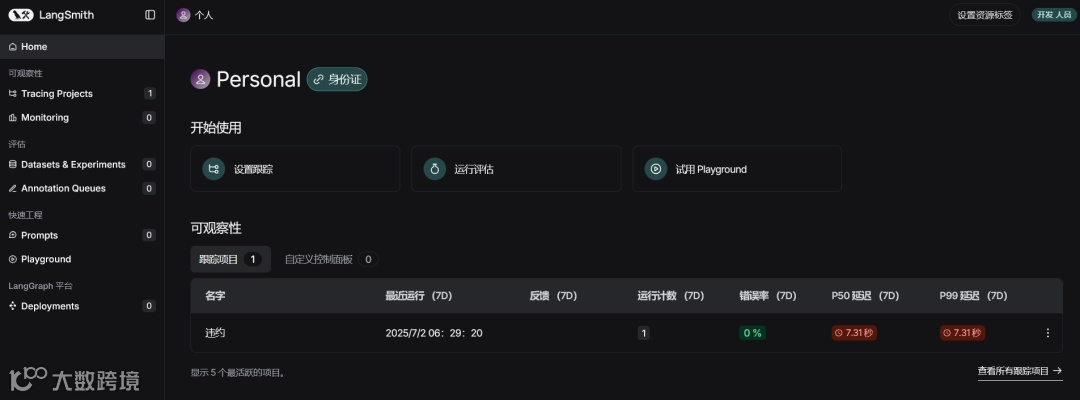
Task: Click the 身份证 ID link button
Action: 338,79
